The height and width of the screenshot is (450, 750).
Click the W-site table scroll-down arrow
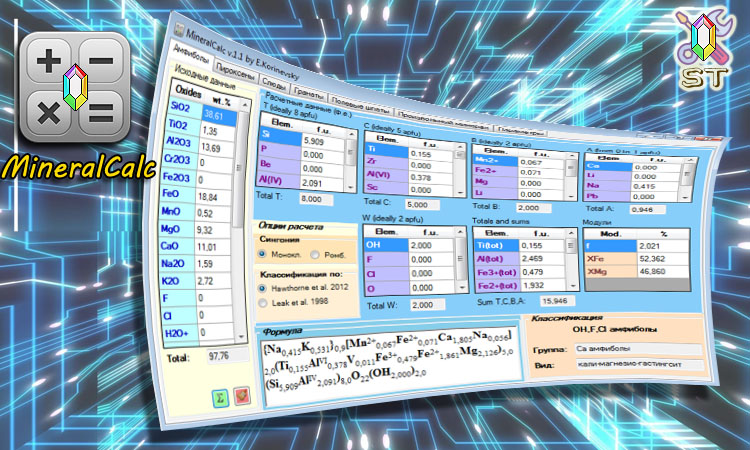pyautogui.click(x=462, y=287)
